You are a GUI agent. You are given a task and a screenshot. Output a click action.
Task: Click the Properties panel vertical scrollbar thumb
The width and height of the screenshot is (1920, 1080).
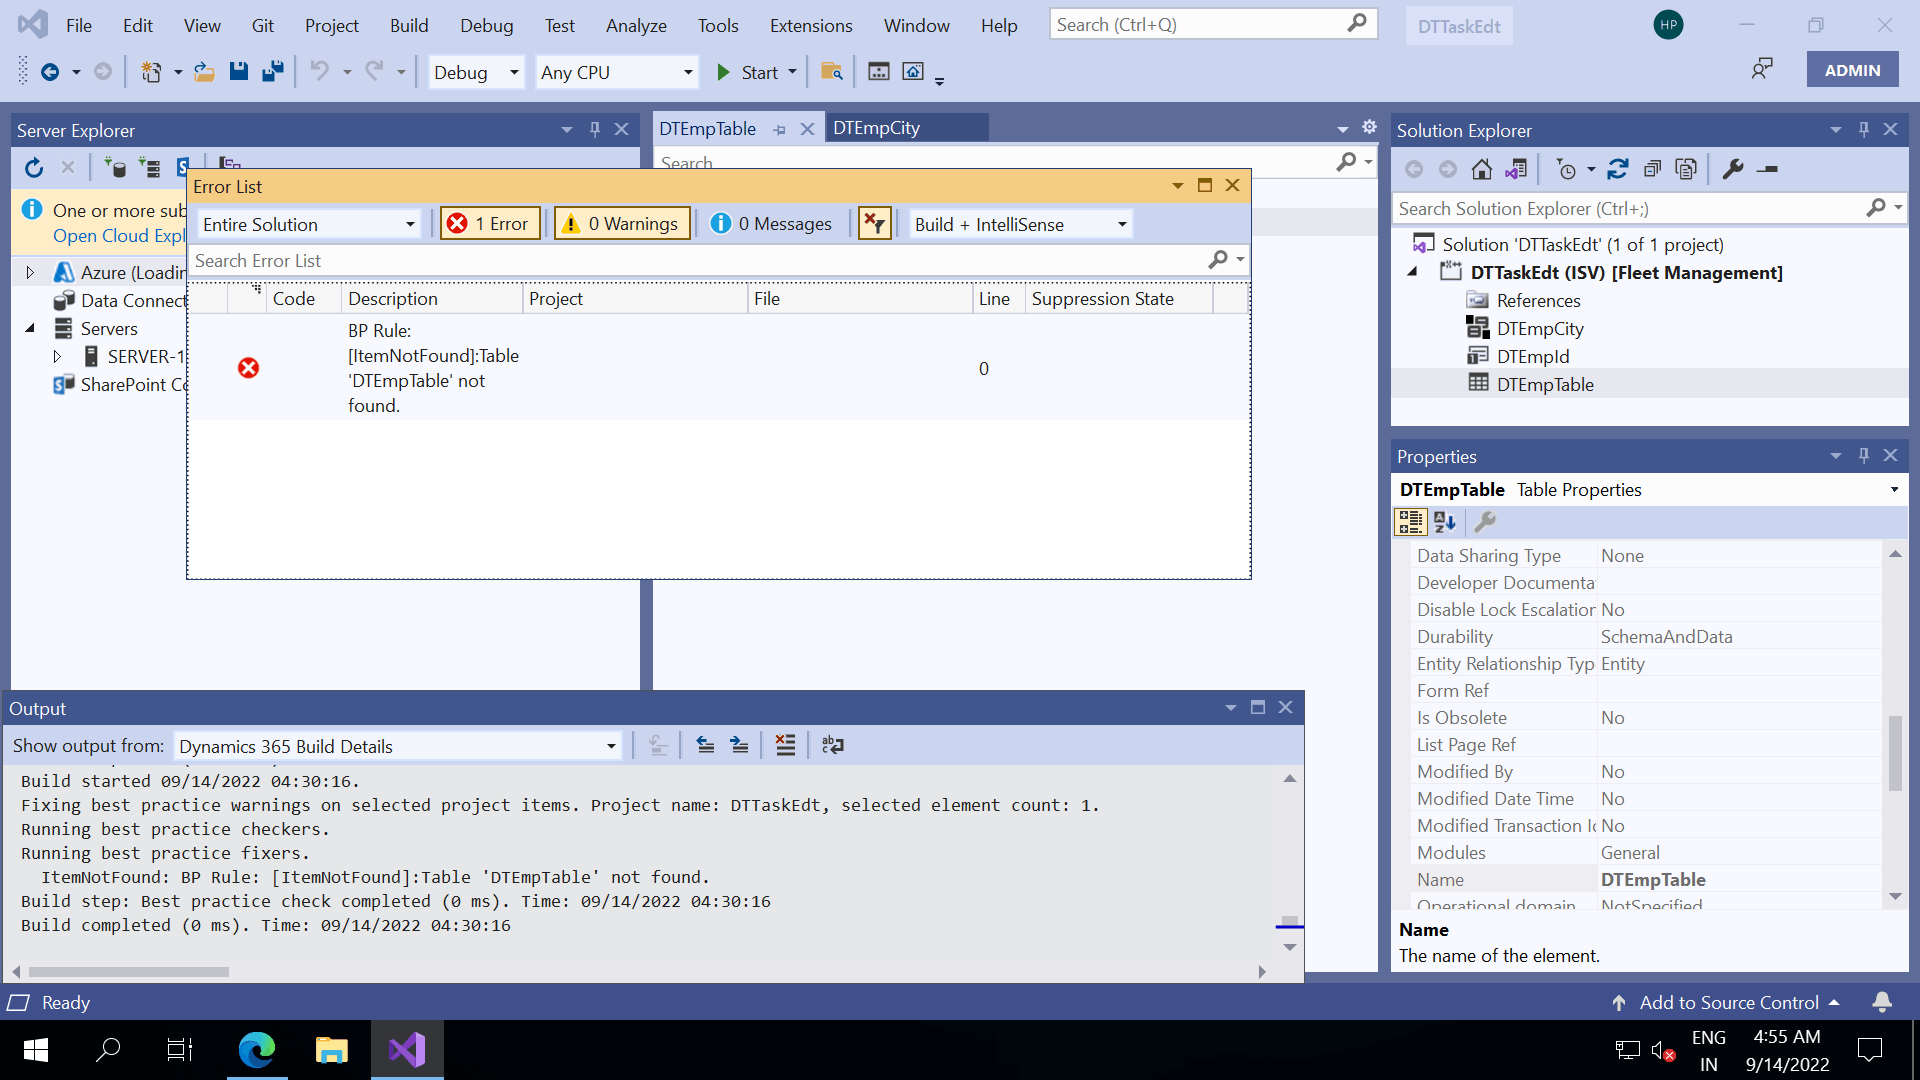click(x=1895, y=753)
